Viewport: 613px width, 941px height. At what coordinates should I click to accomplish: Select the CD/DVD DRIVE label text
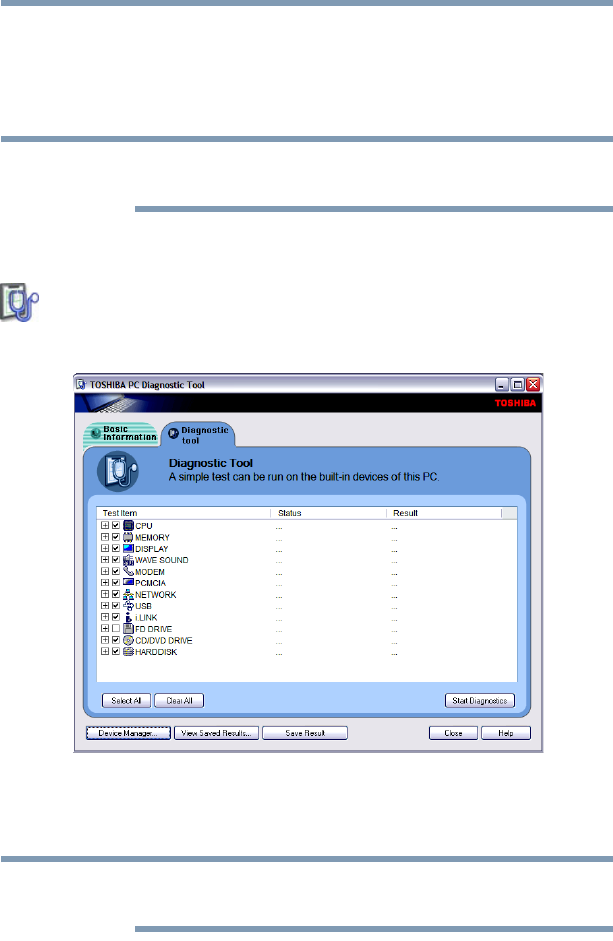click(x=164, y=640)
